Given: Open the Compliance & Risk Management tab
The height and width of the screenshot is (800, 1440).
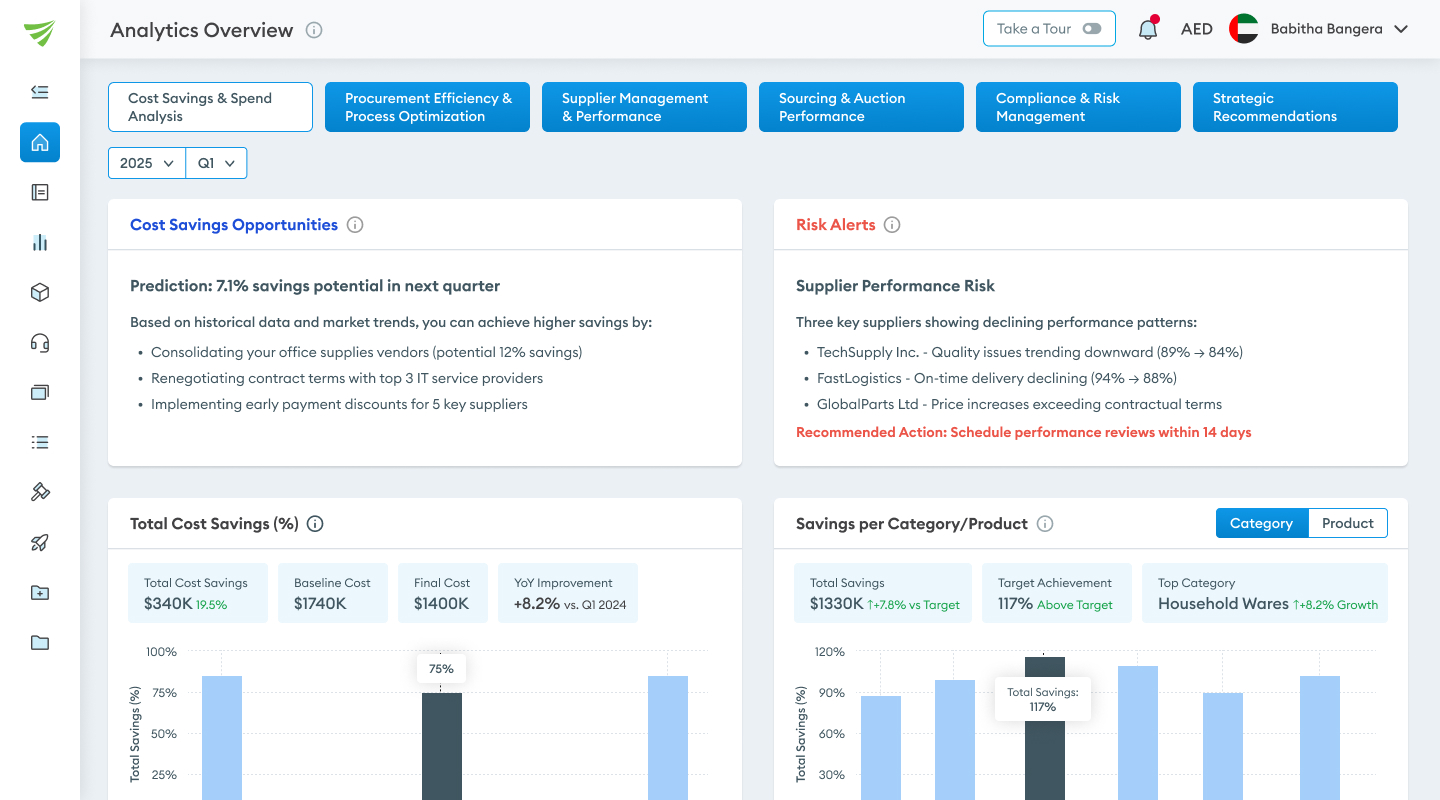Looking at the screenshot, I should click(1078, 107).
